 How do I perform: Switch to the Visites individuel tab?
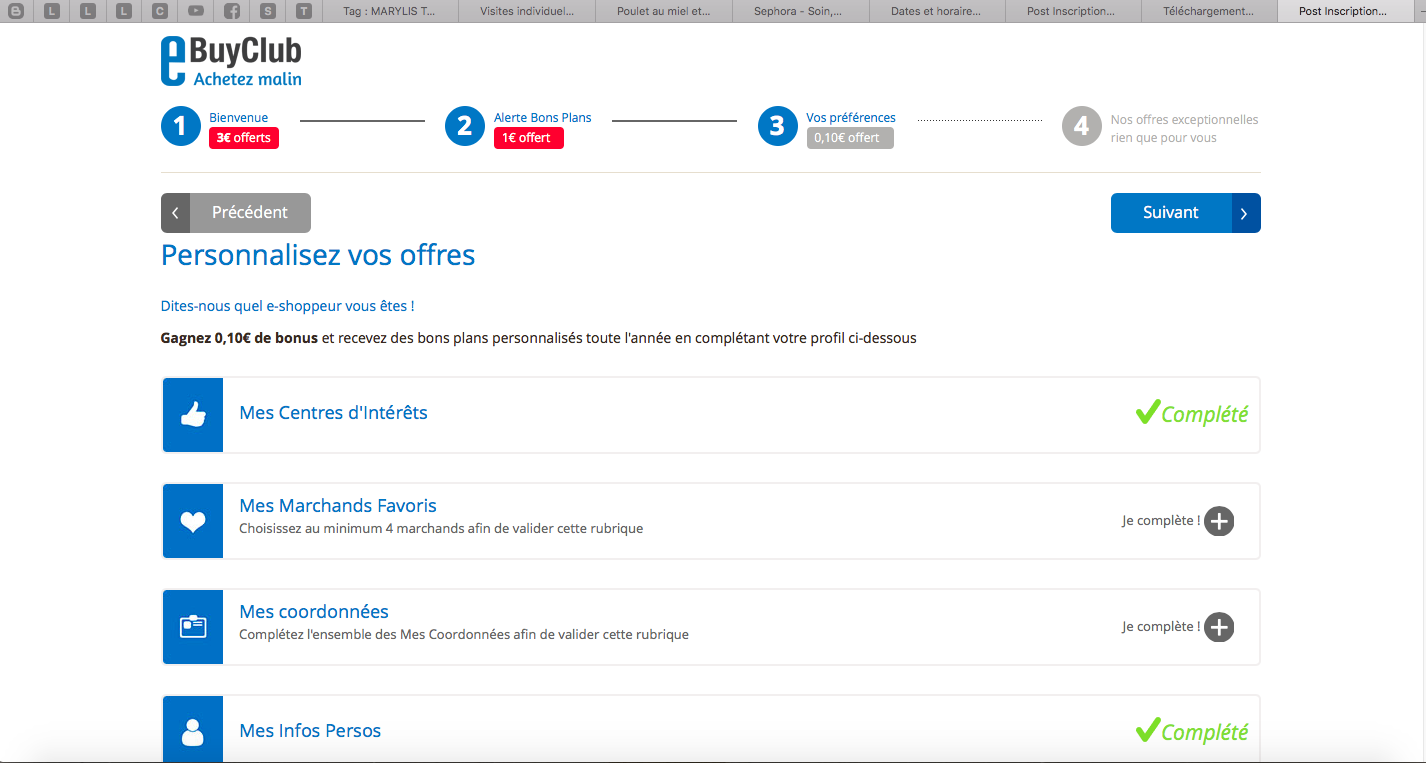tap(527, 11)
